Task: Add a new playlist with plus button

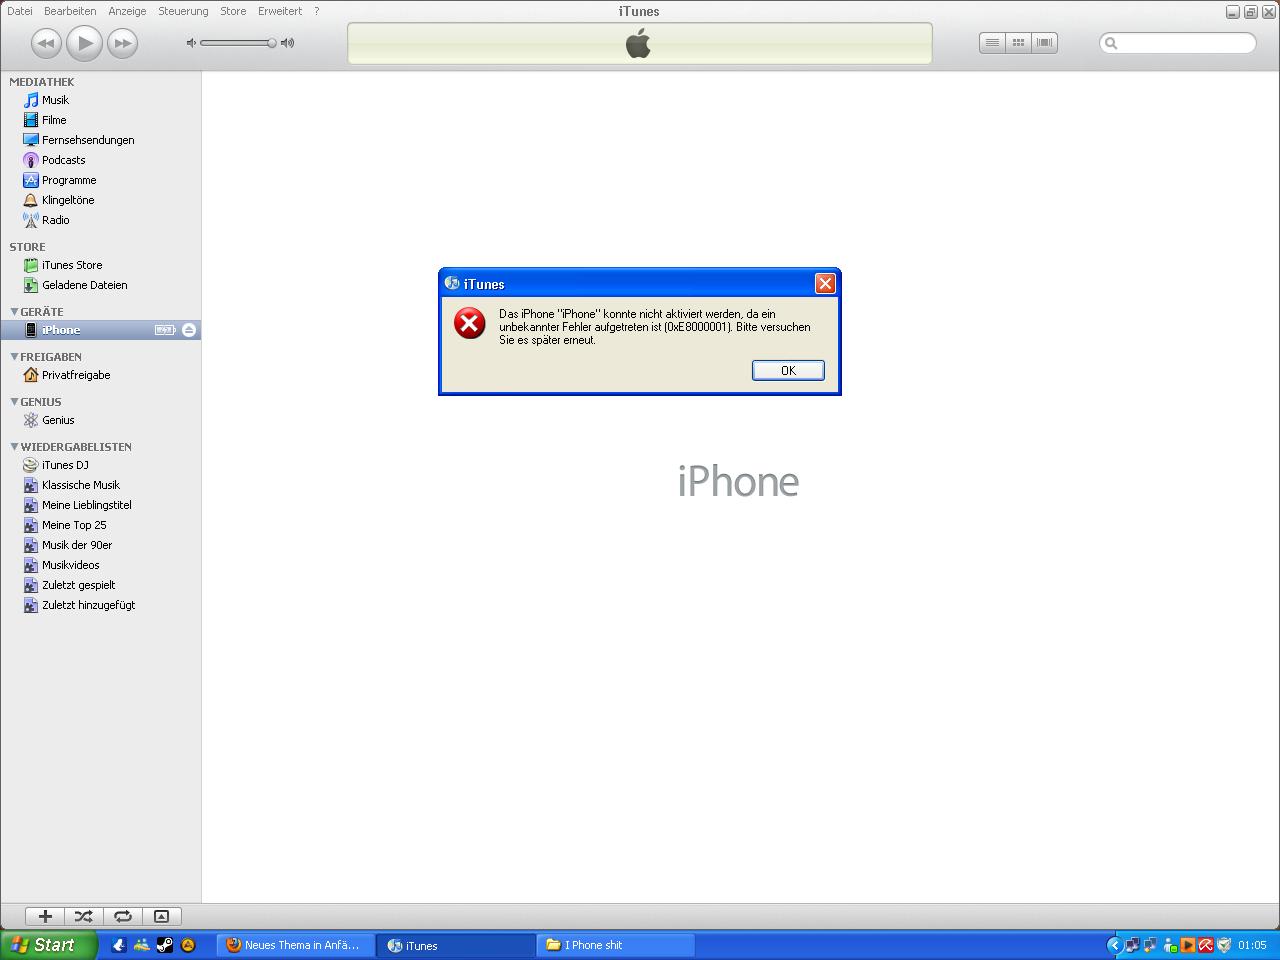Action: tap(45, 916)
